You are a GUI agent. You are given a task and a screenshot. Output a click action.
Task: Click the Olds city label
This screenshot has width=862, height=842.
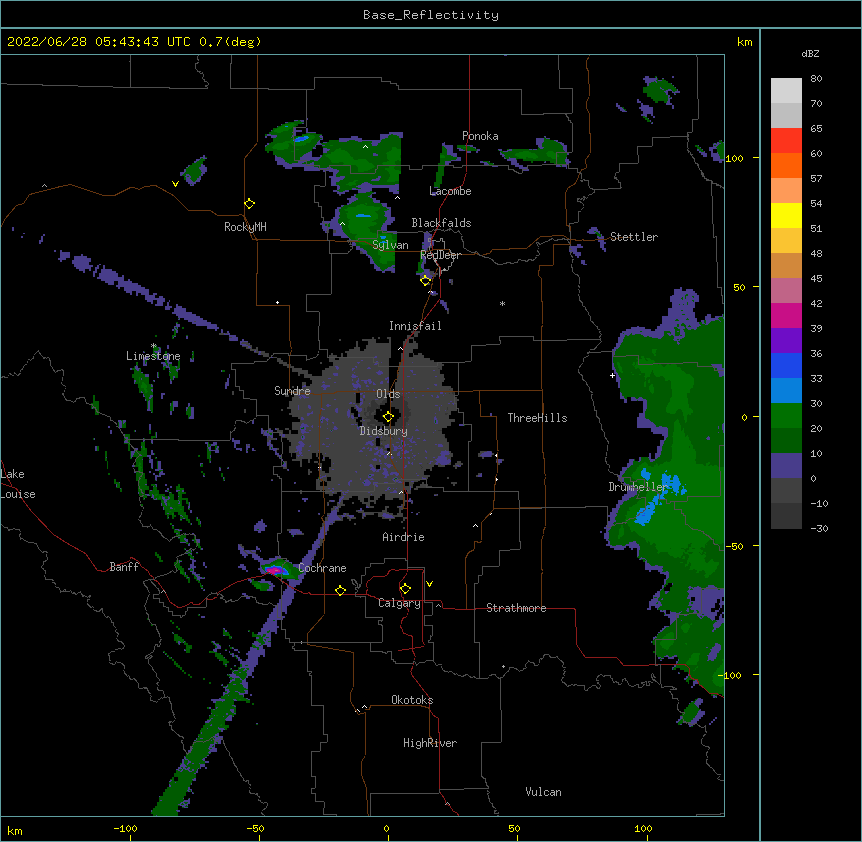point(388,394)
